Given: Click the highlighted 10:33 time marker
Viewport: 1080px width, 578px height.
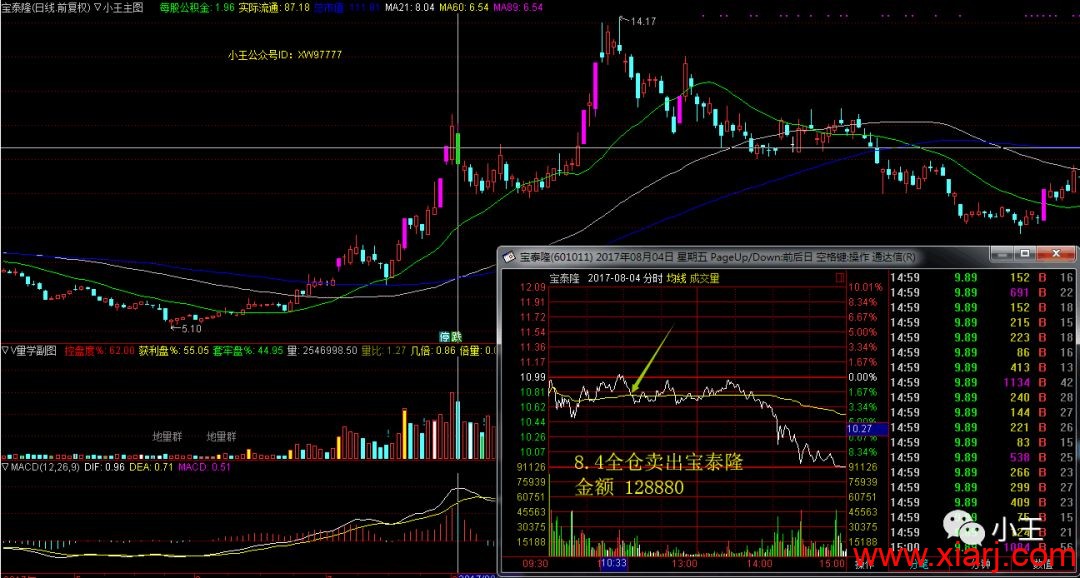Looking at the screenshot, I should (613, 564).
